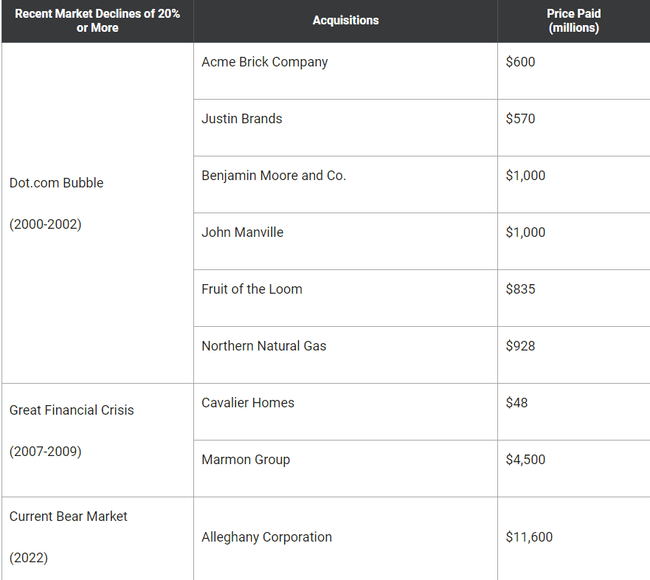Viewport: 650px width, 580px height.
Task: Click the $48 price value
Action: tap(517, 403)
